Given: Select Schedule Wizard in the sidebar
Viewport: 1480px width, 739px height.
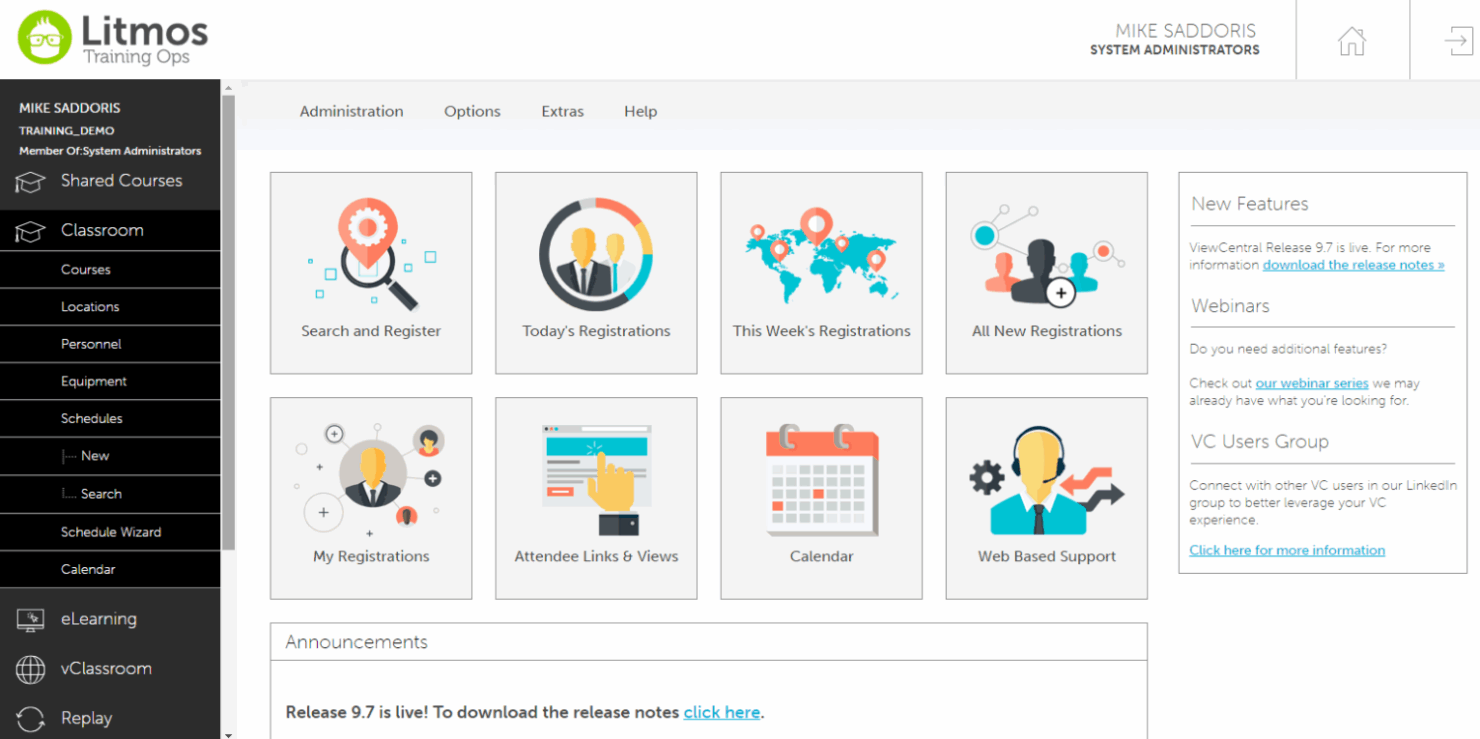Looking at the screenshot, I should click(110, 532).
